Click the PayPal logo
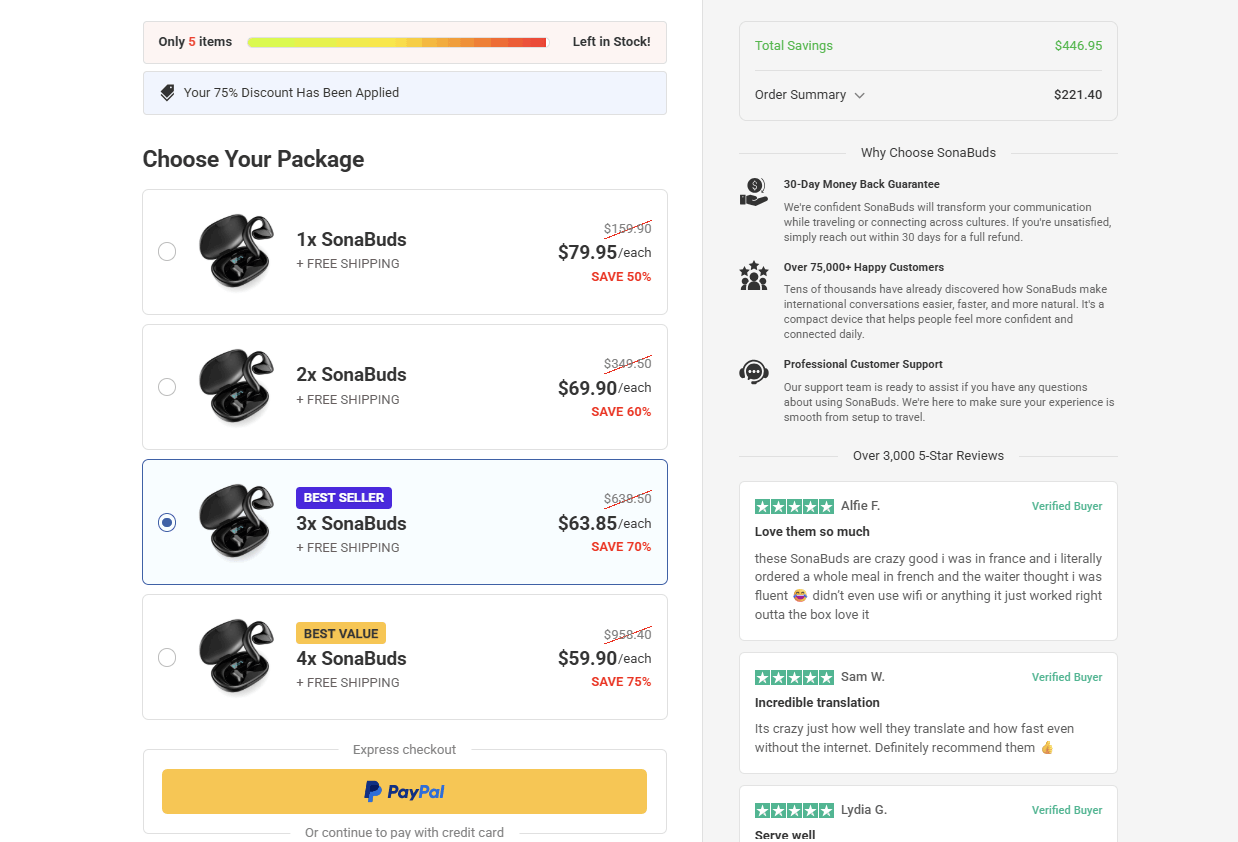1238x842 pixels. pyautogui.click(x=404, y=792)
